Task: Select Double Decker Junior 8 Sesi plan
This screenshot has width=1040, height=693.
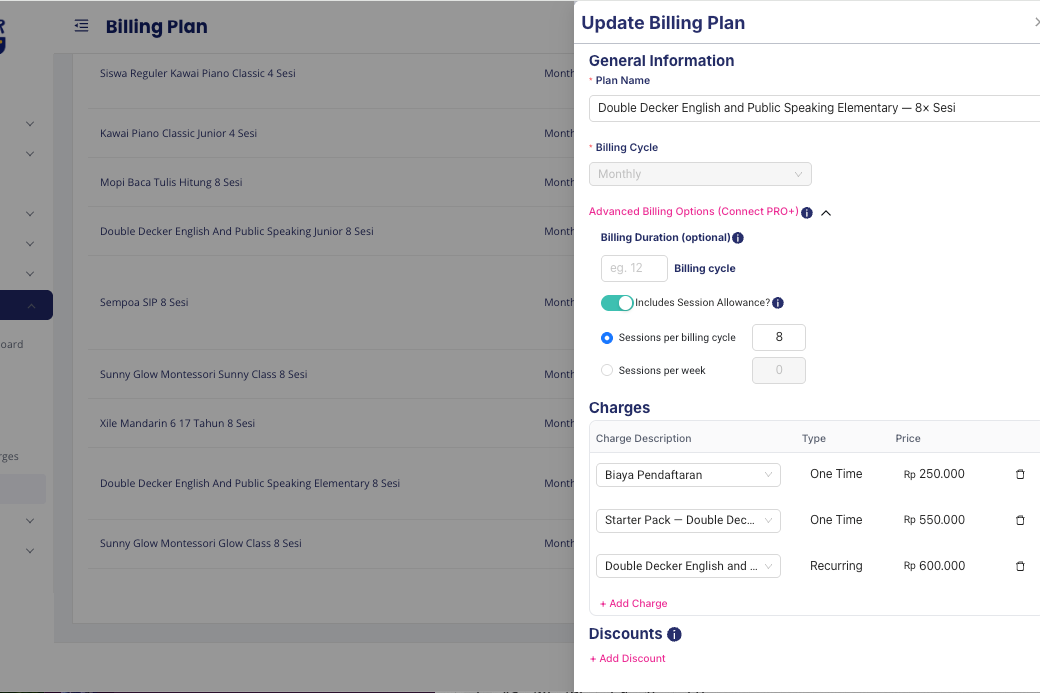Action: pyautogui.click(x=237, y=231)
